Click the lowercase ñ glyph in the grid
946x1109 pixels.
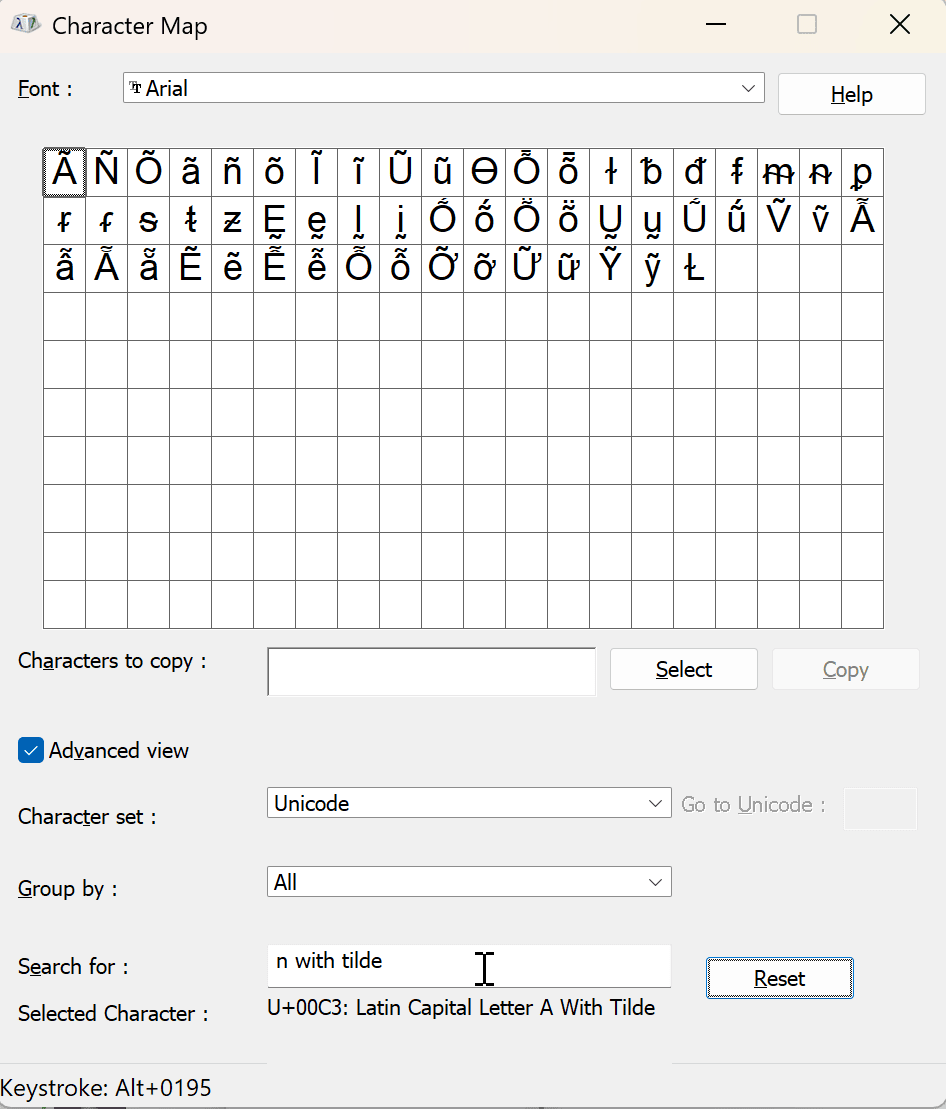232,171
